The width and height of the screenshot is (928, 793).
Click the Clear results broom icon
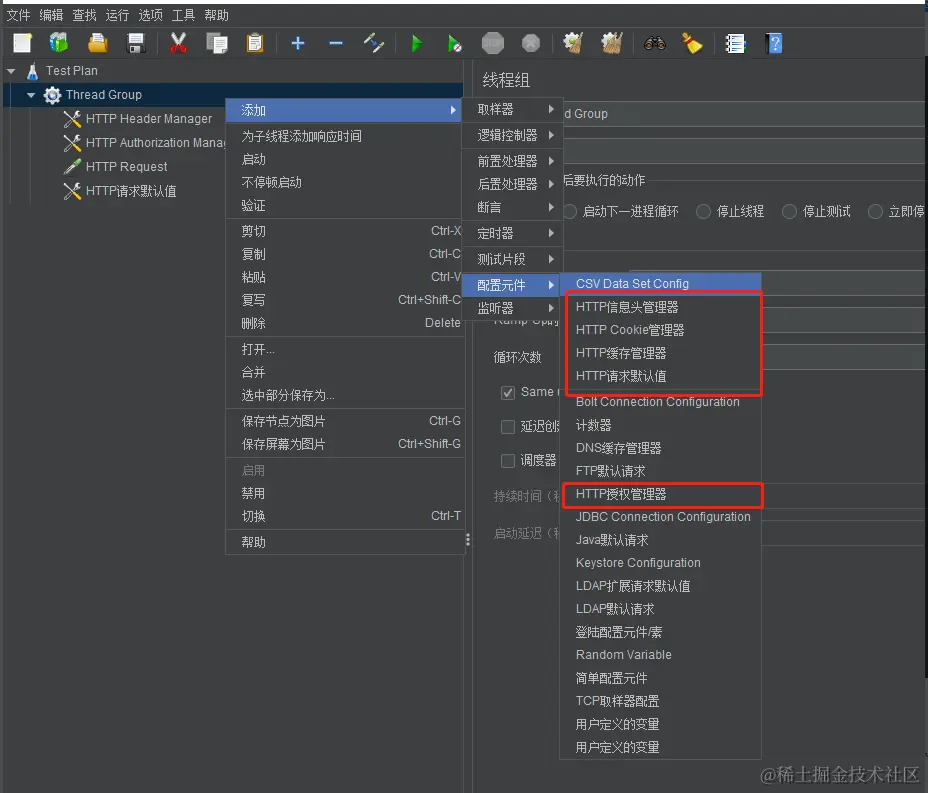point(573,43)
